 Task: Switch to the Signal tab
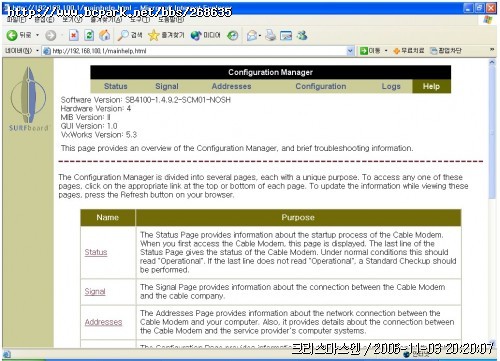(x=167, y=86)
